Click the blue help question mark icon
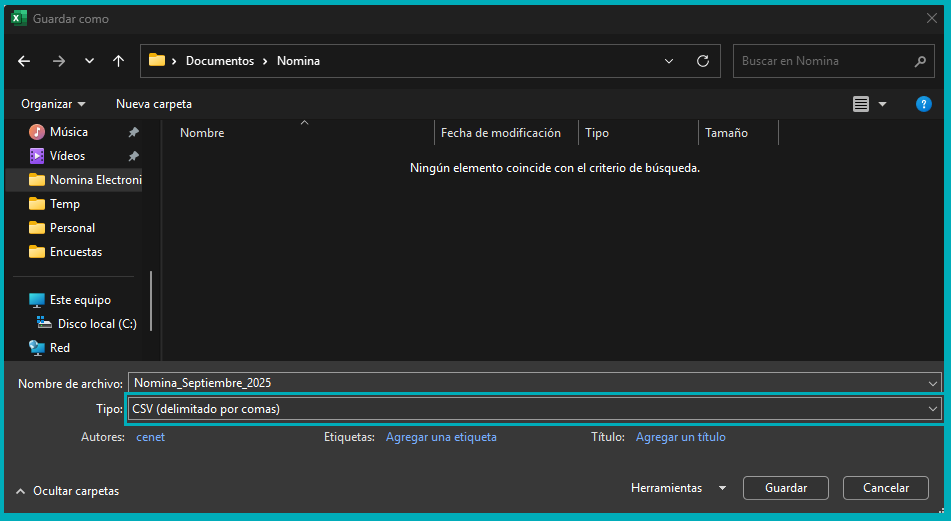 [924, 104]
